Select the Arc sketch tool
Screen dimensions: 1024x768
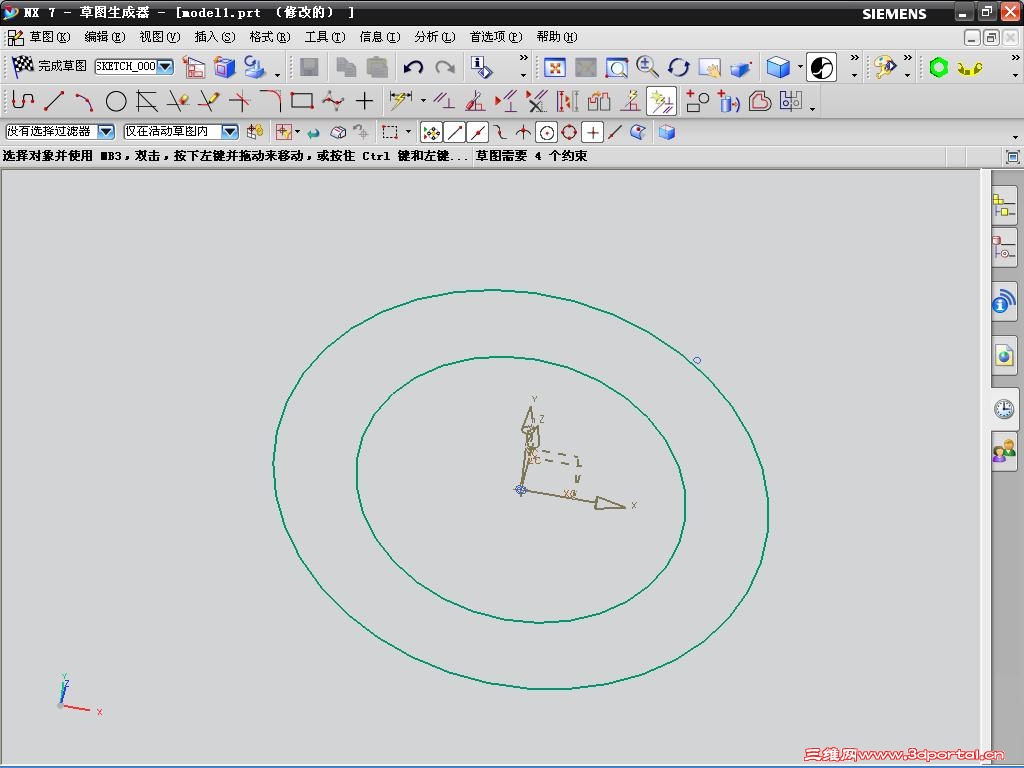(x=84, y=101)
